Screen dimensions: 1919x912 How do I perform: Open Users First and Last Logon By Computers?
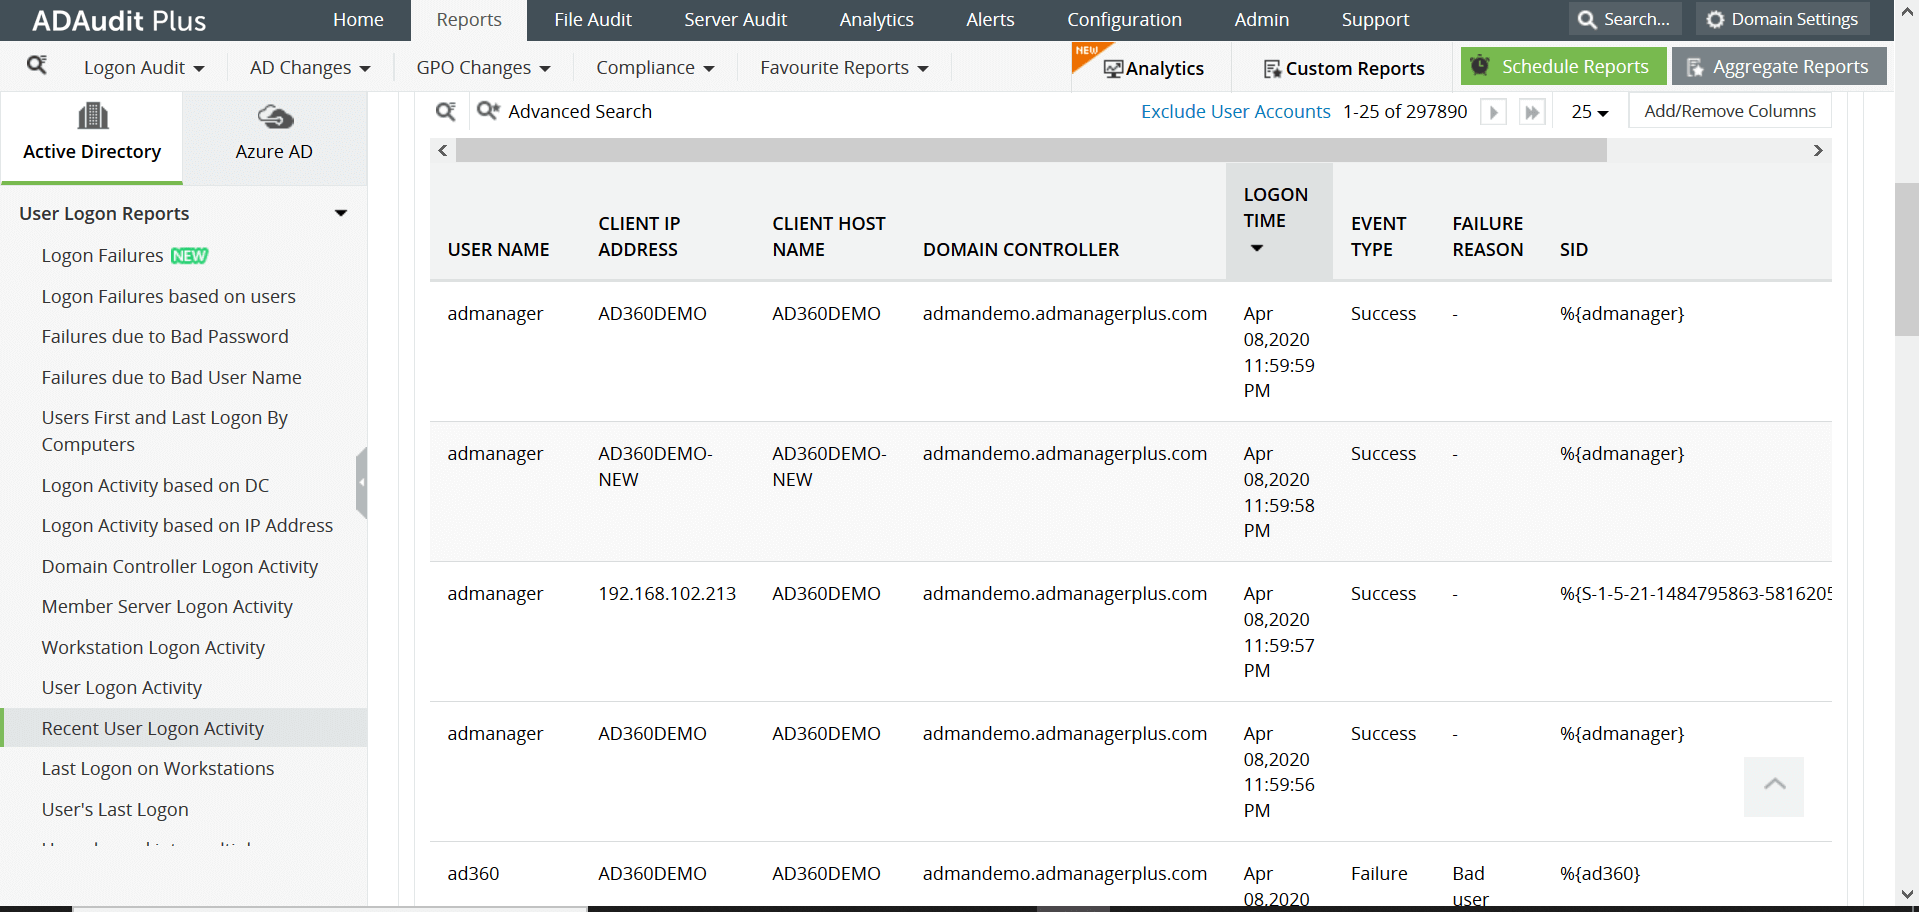[165, 431]
